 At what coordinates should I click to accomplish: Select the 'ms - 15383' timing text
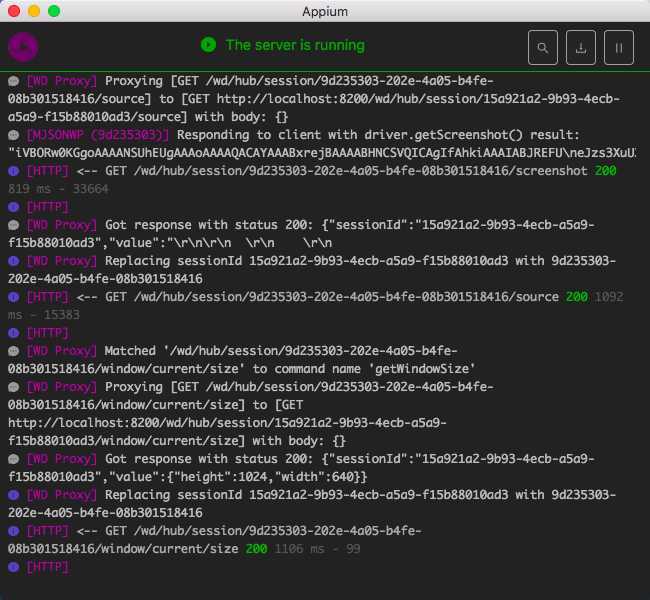44,315
